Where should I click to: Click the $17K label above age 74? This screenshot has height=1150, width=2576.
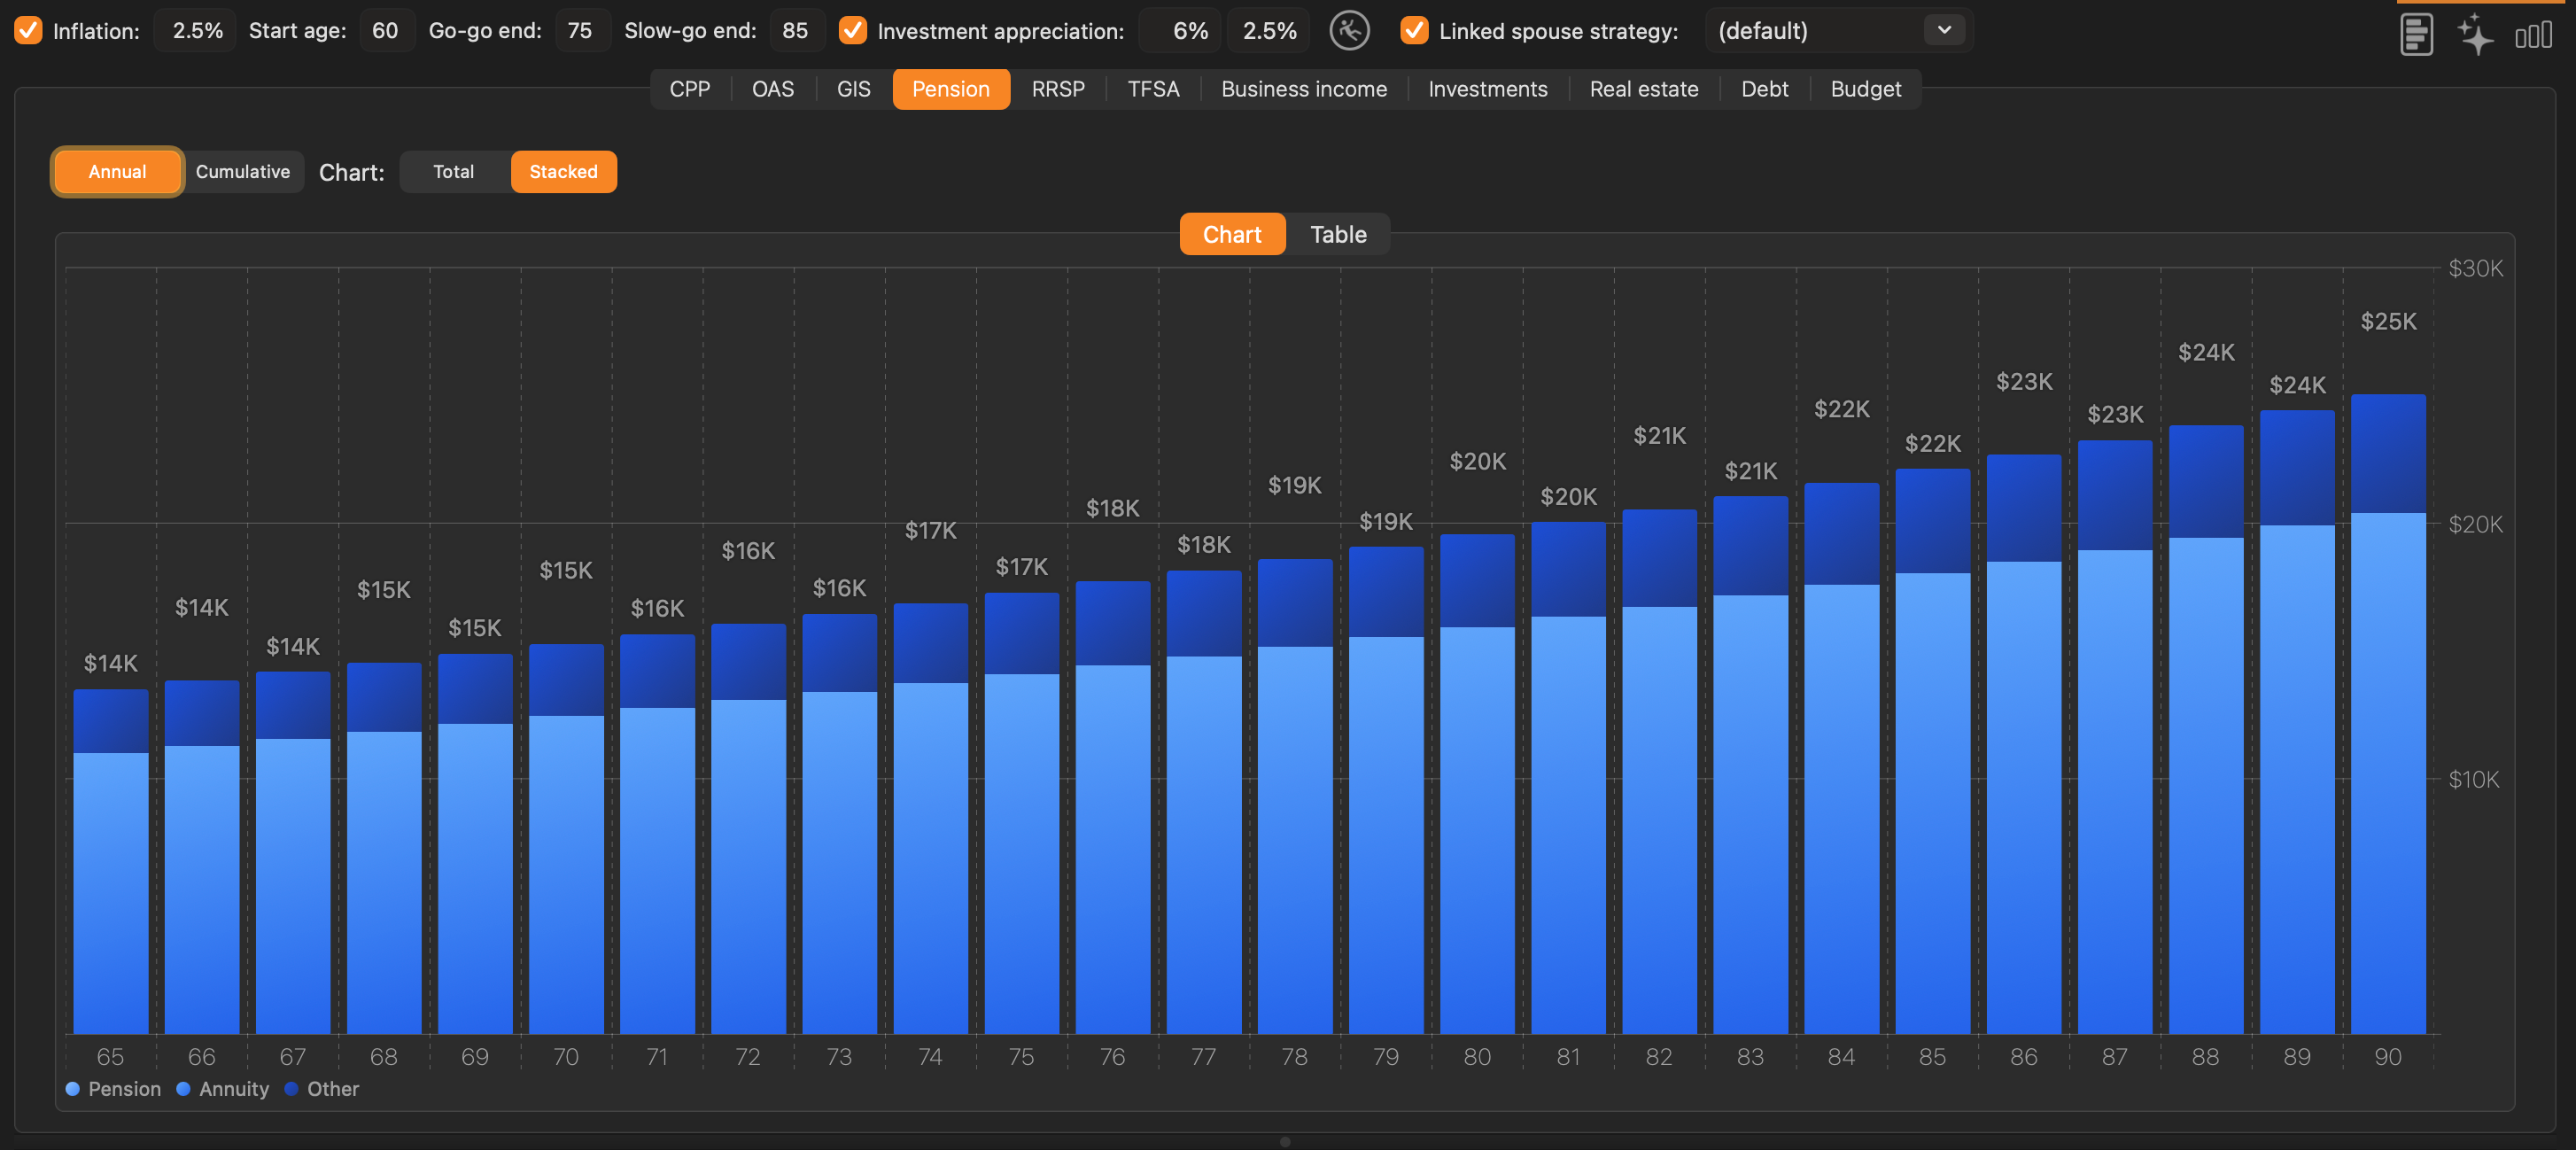930,530
